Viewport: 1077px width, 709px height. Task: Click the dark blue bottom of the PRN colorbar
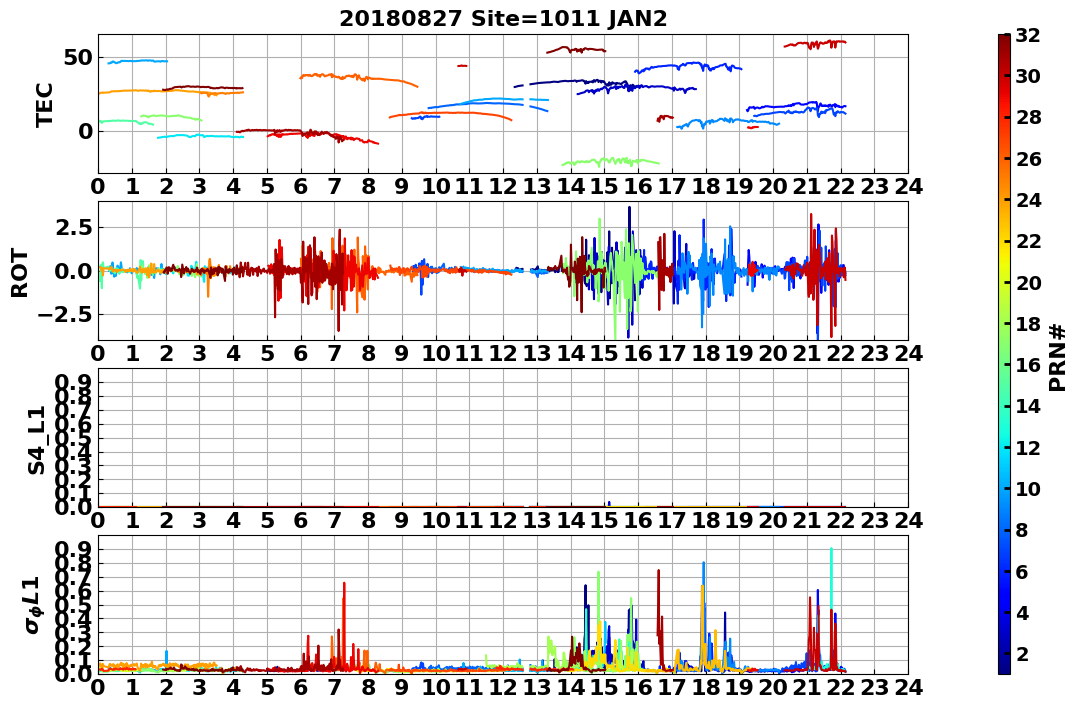coord(1004,666)
